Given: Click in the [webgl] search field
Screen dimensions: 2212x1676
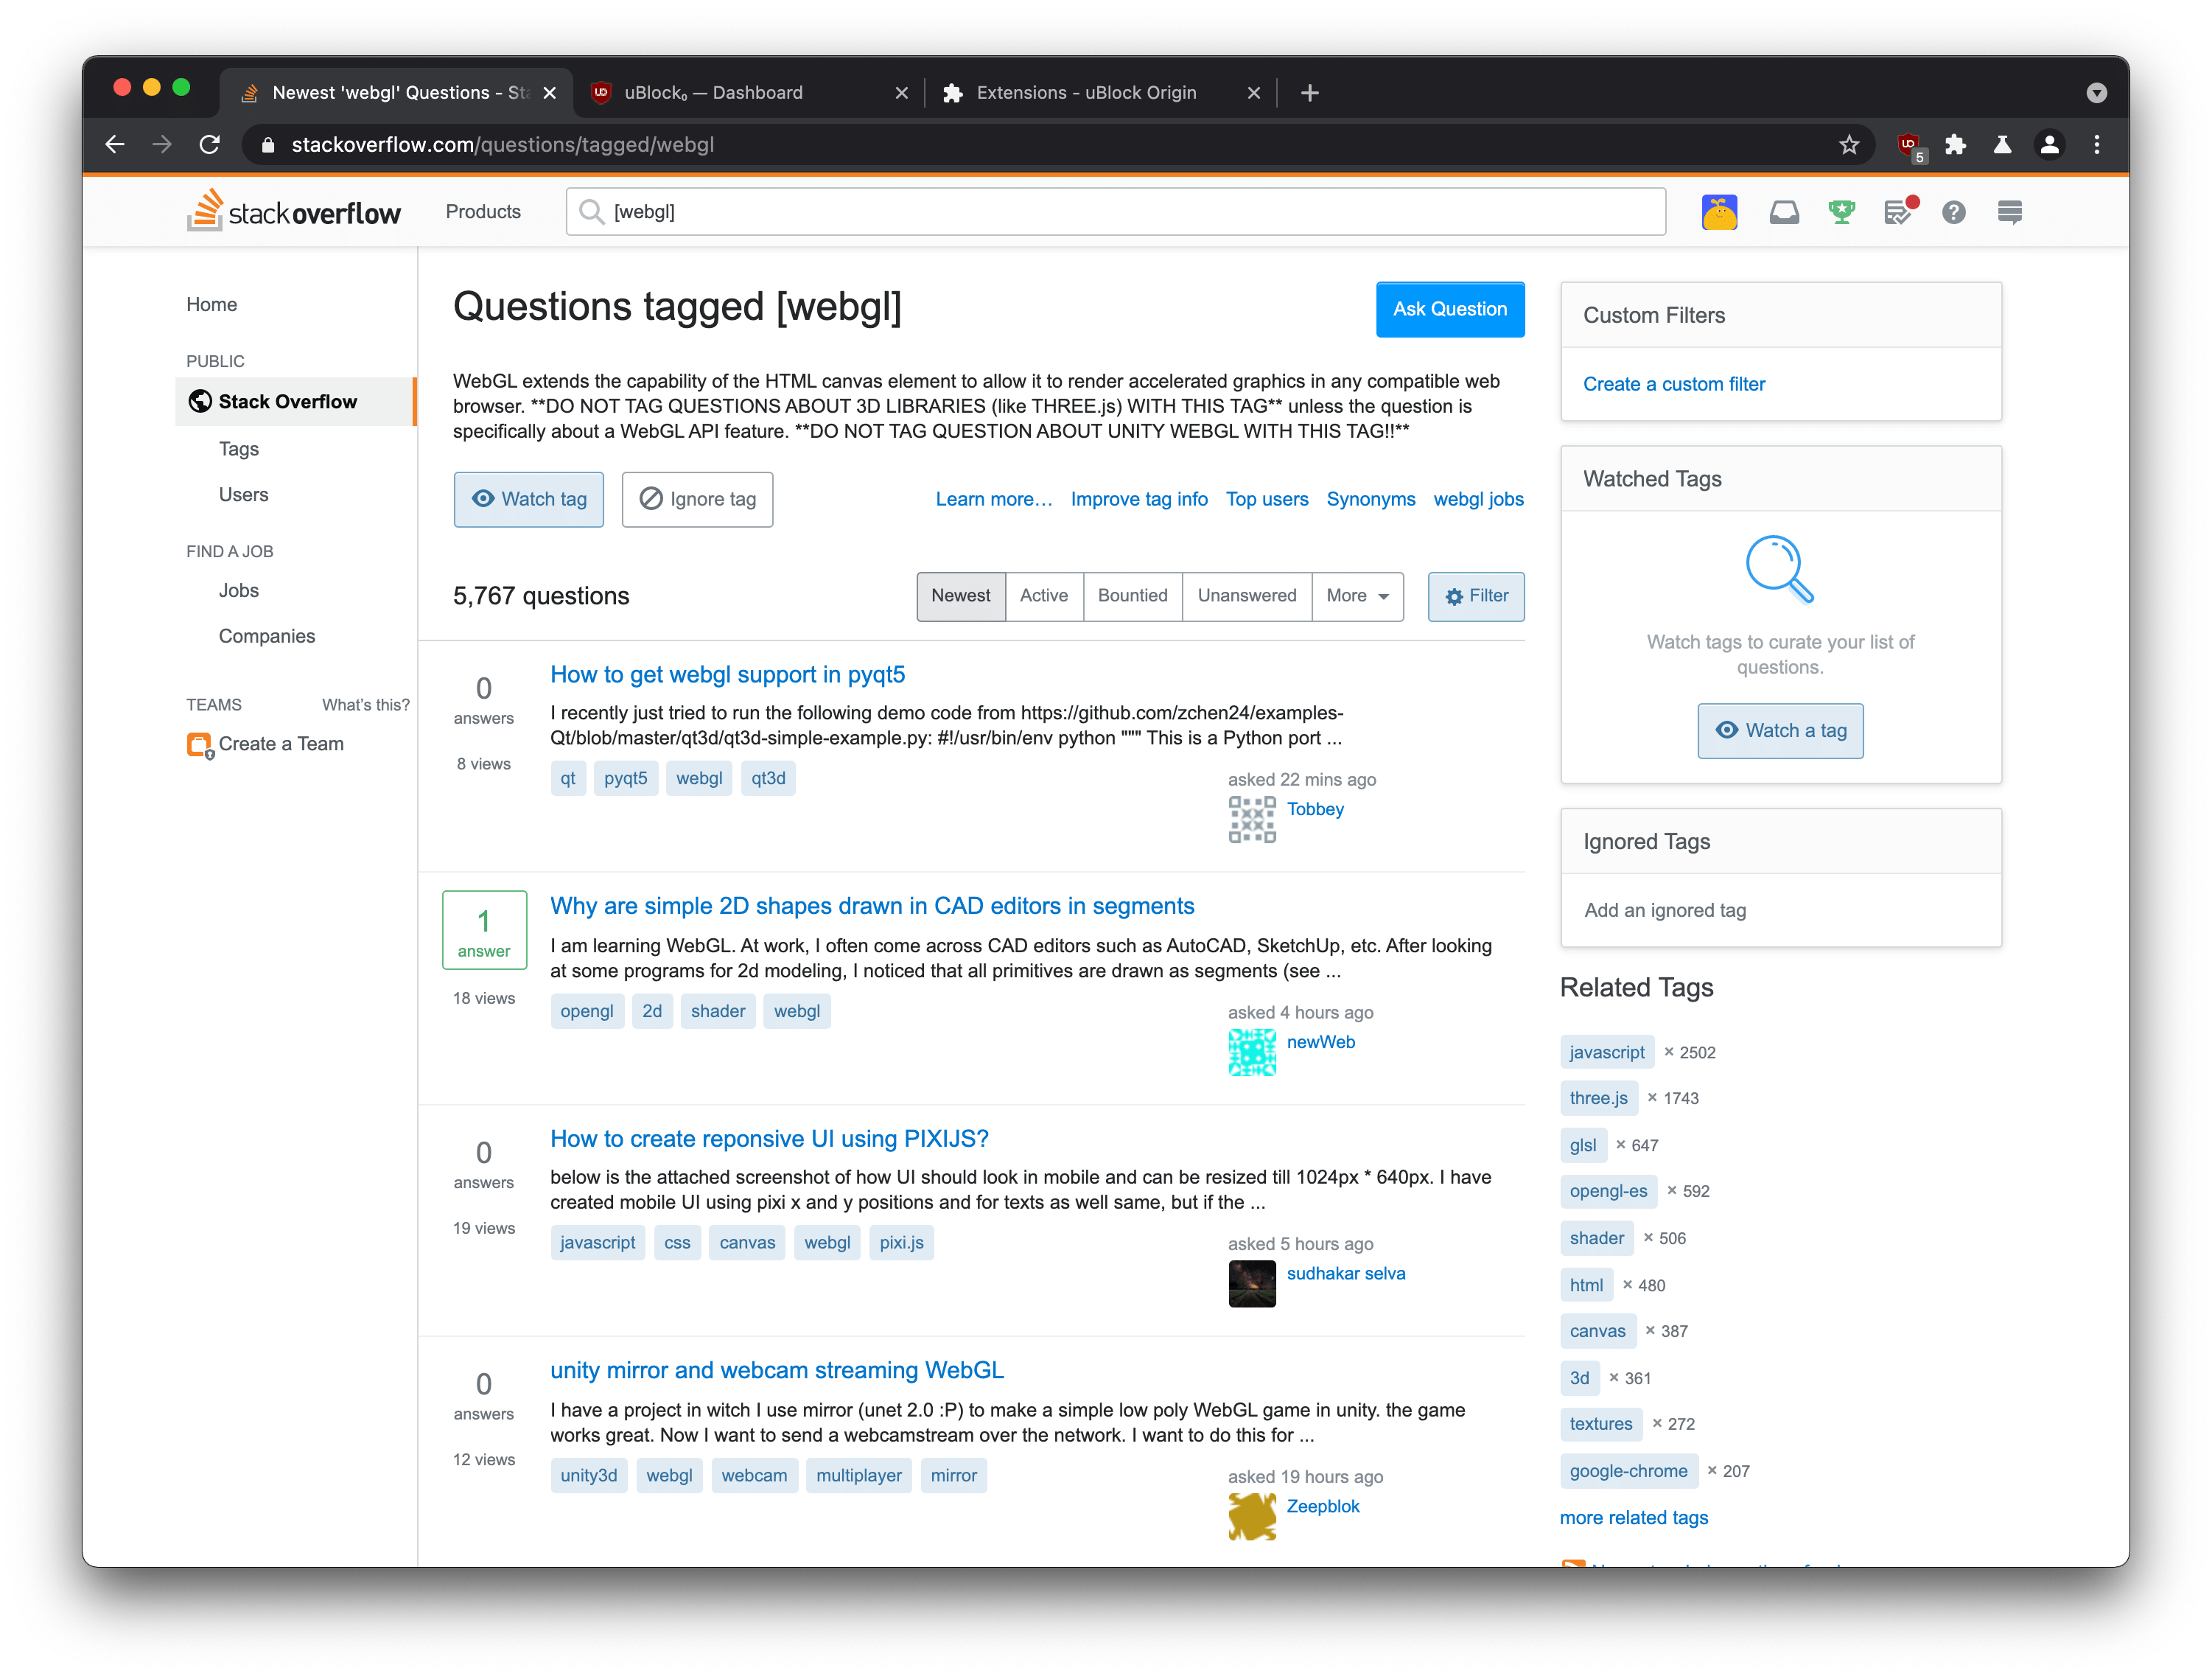Looking at the screenshot, I should point(1116,212).
